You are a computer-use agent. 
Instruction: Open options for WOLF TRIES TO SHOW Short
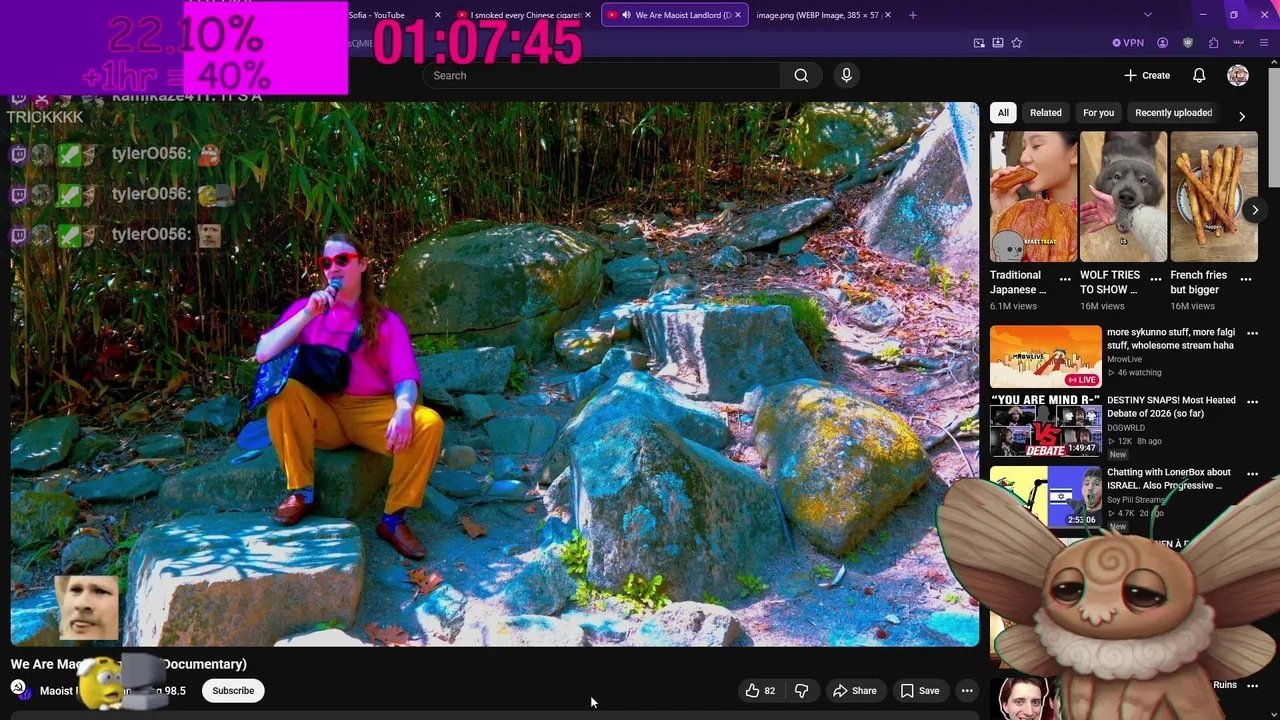1156,279
